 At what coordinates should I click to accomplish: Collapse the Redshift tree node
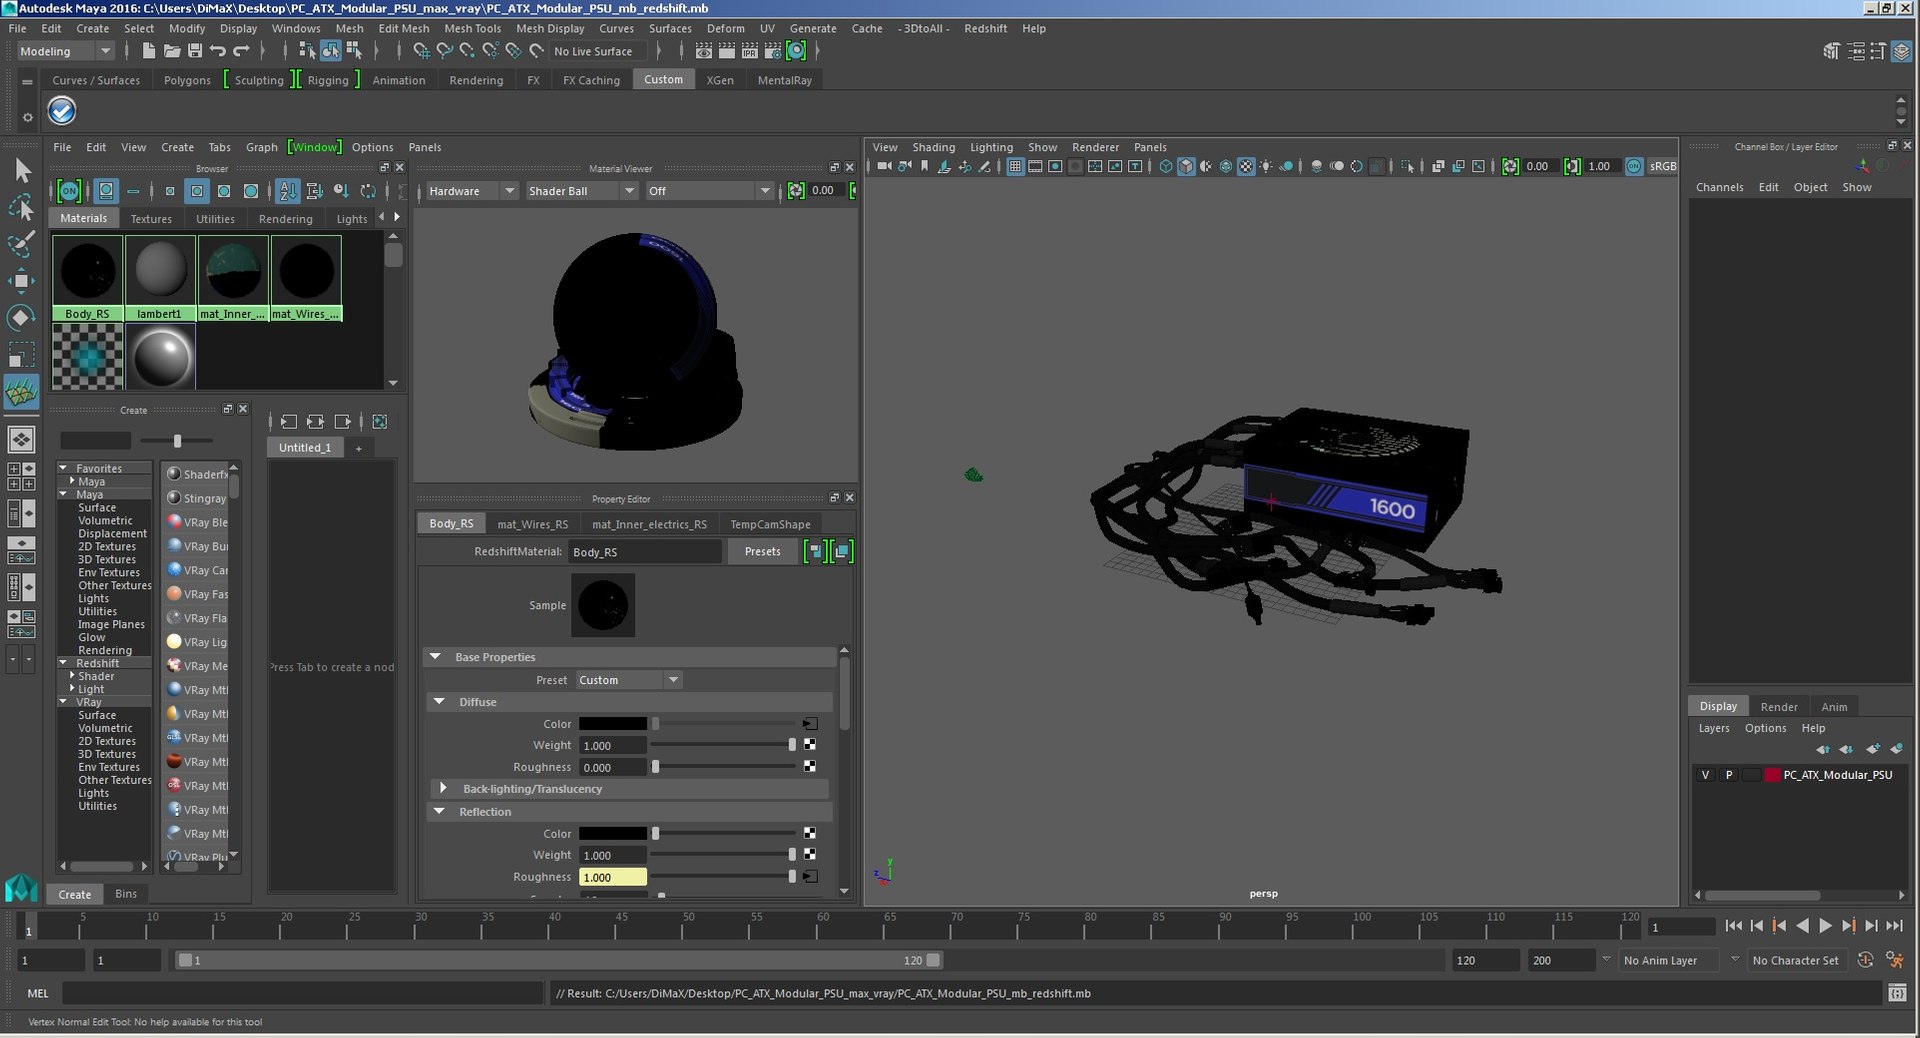click(63, 663)
